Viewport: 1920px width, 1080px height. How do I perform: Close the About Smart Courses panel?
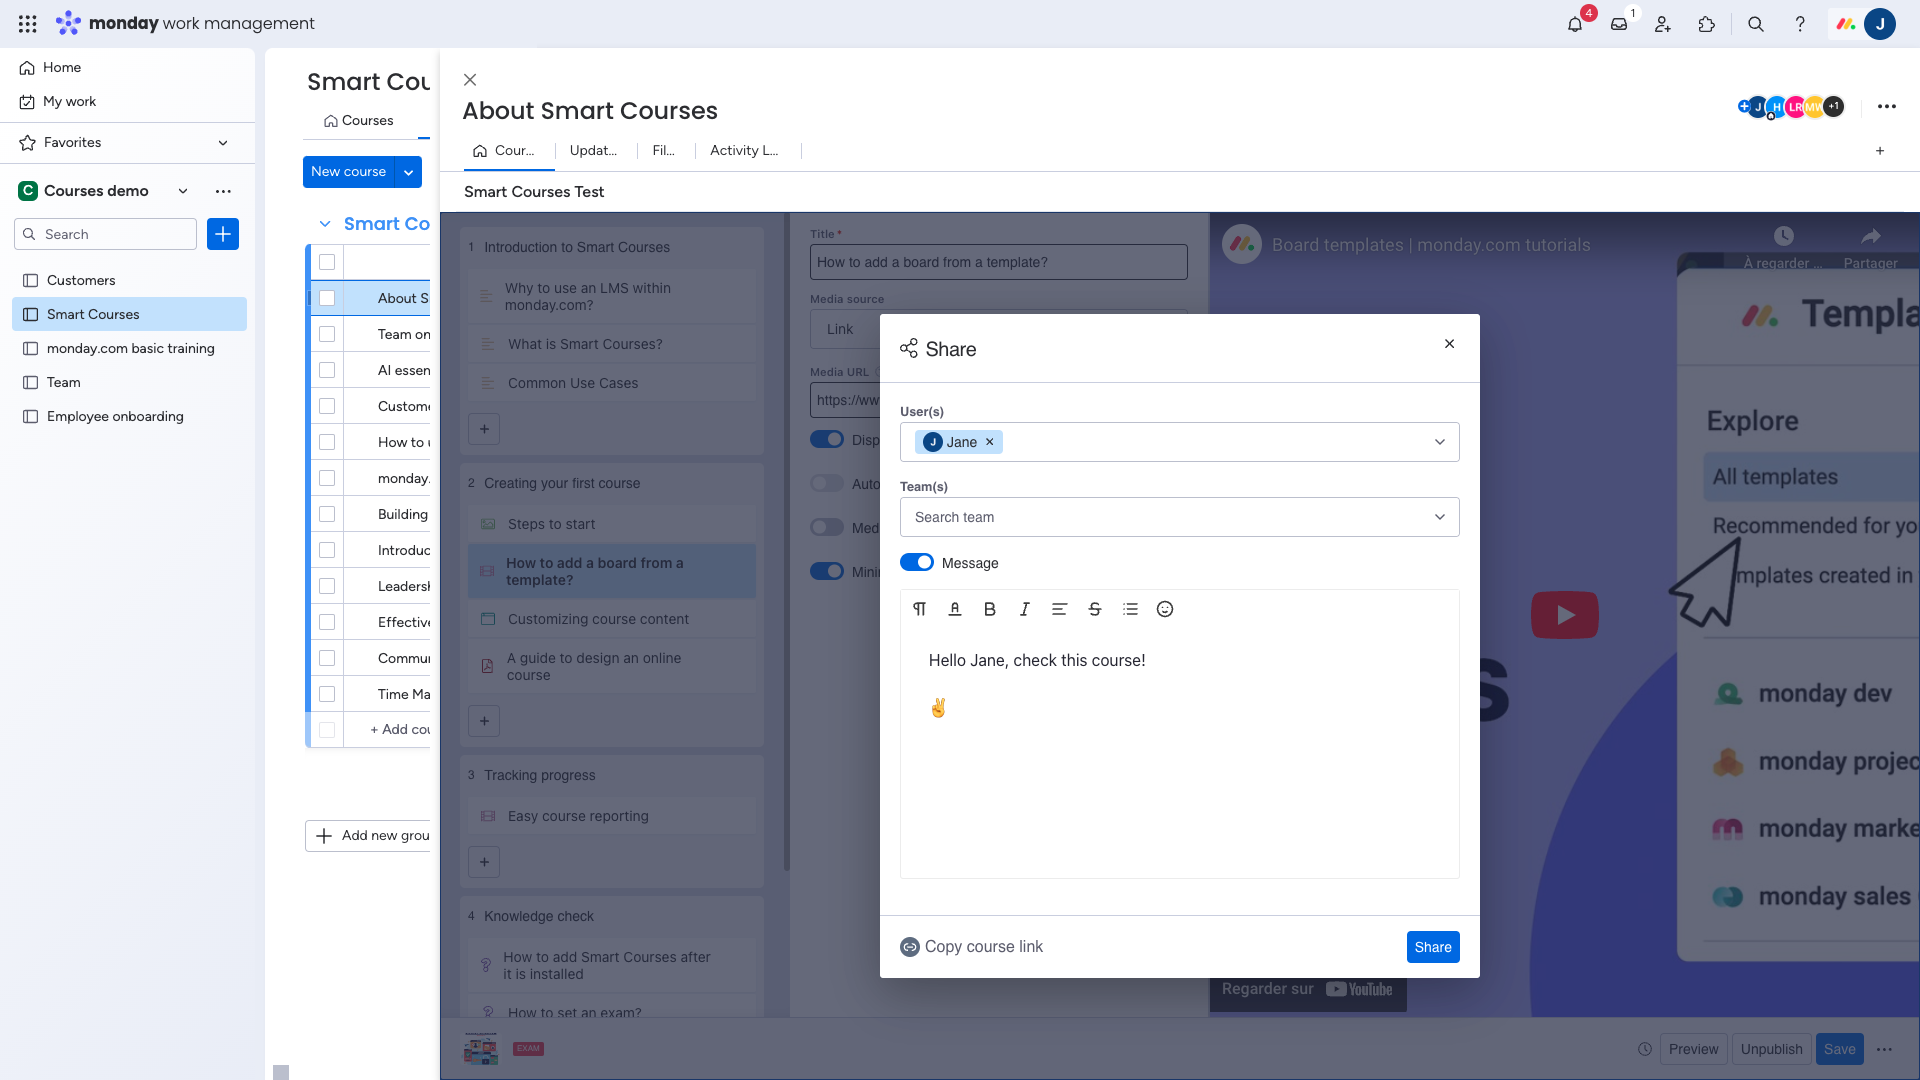coord(470,80)
